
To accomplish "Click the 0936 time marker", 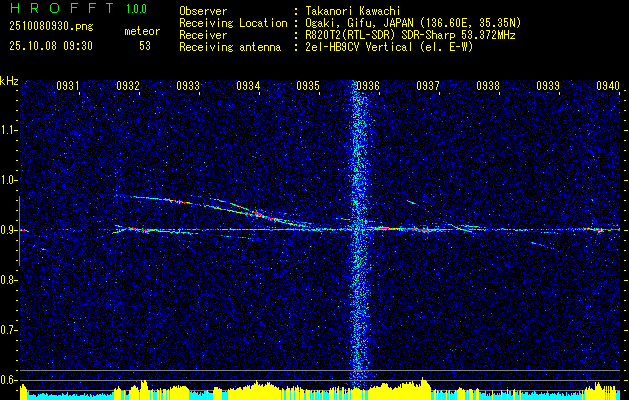I will 368,85.
